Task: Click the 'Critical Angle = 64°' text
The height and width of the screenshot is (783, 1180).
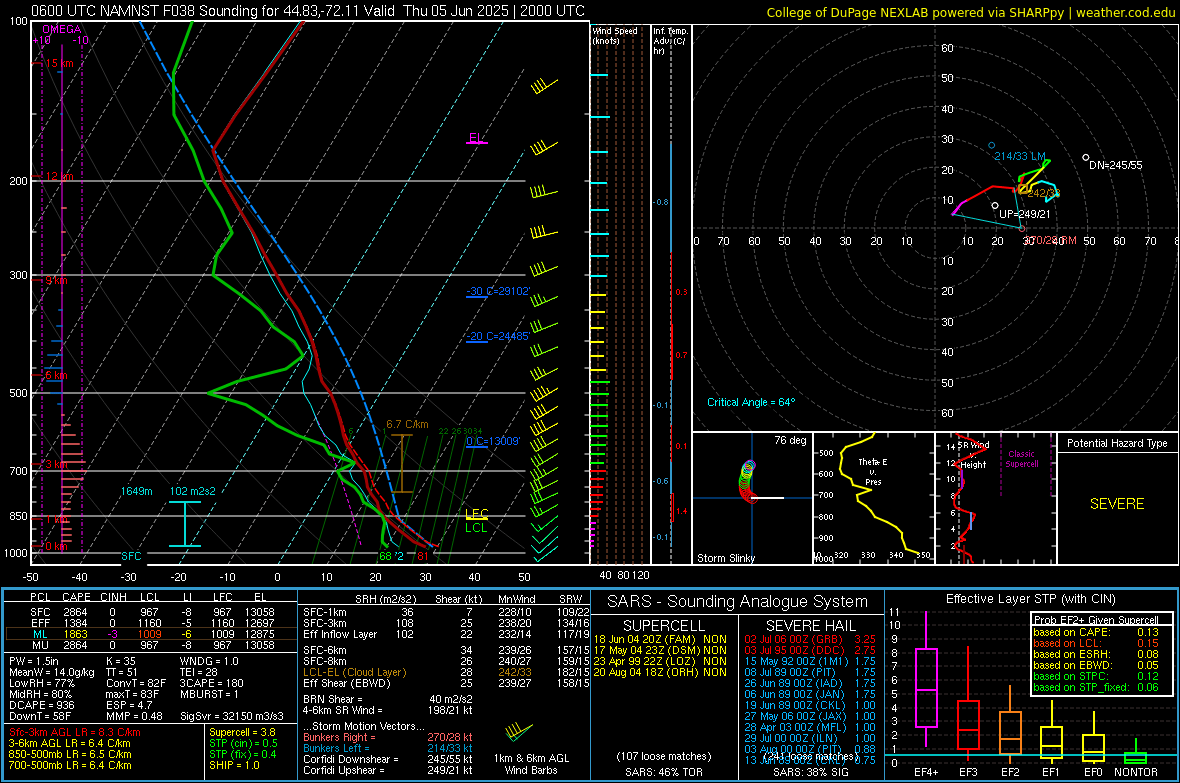Action: point(751,402)
